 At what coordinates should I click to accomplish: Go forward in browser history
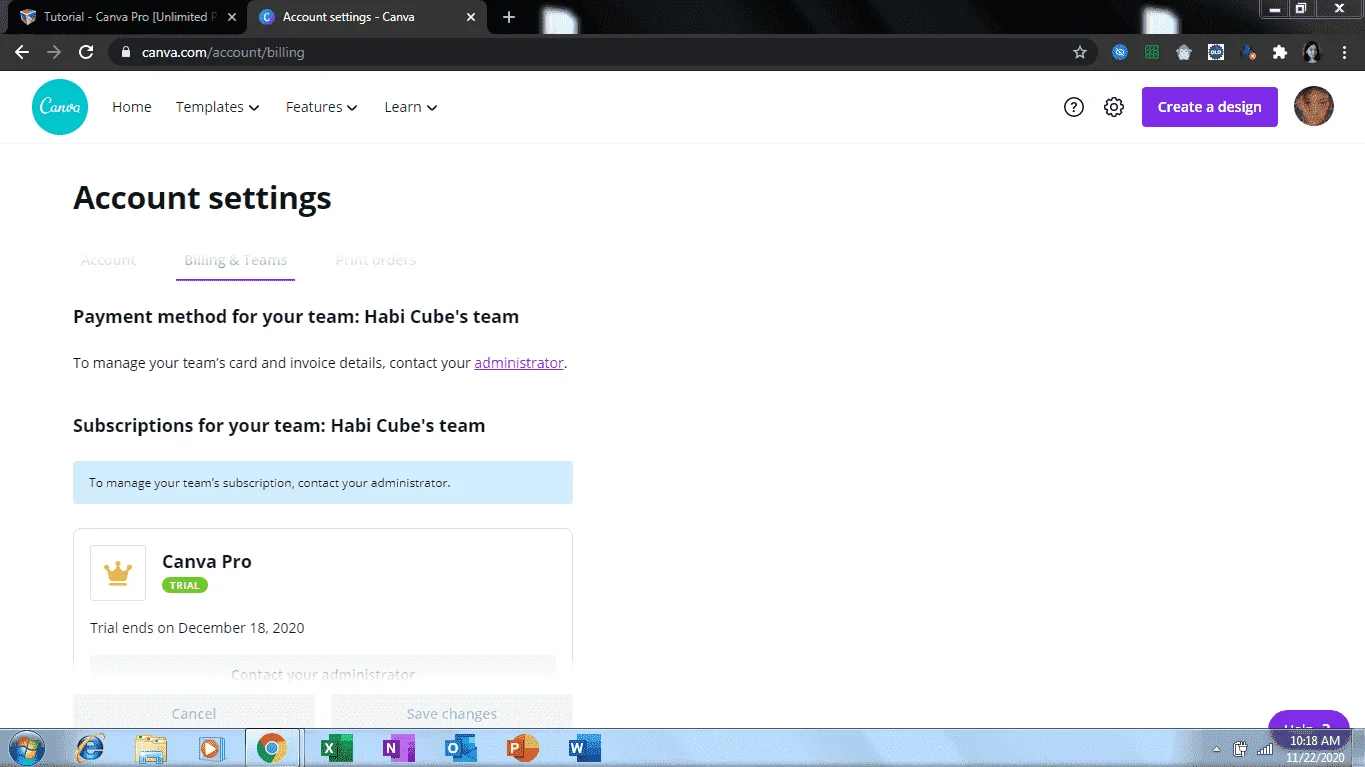coord(54,52)
